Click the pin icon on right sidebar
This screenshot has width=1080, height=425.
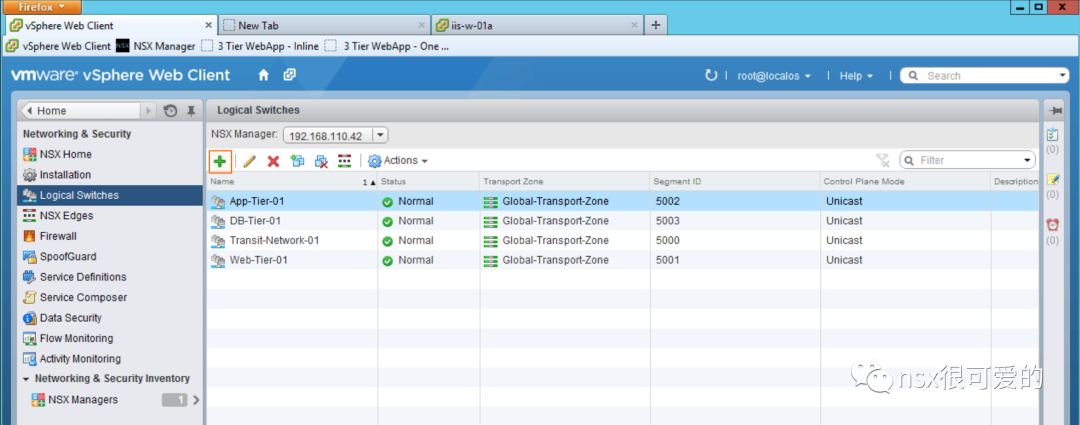pyautogui.click(x=1055, y=111)
